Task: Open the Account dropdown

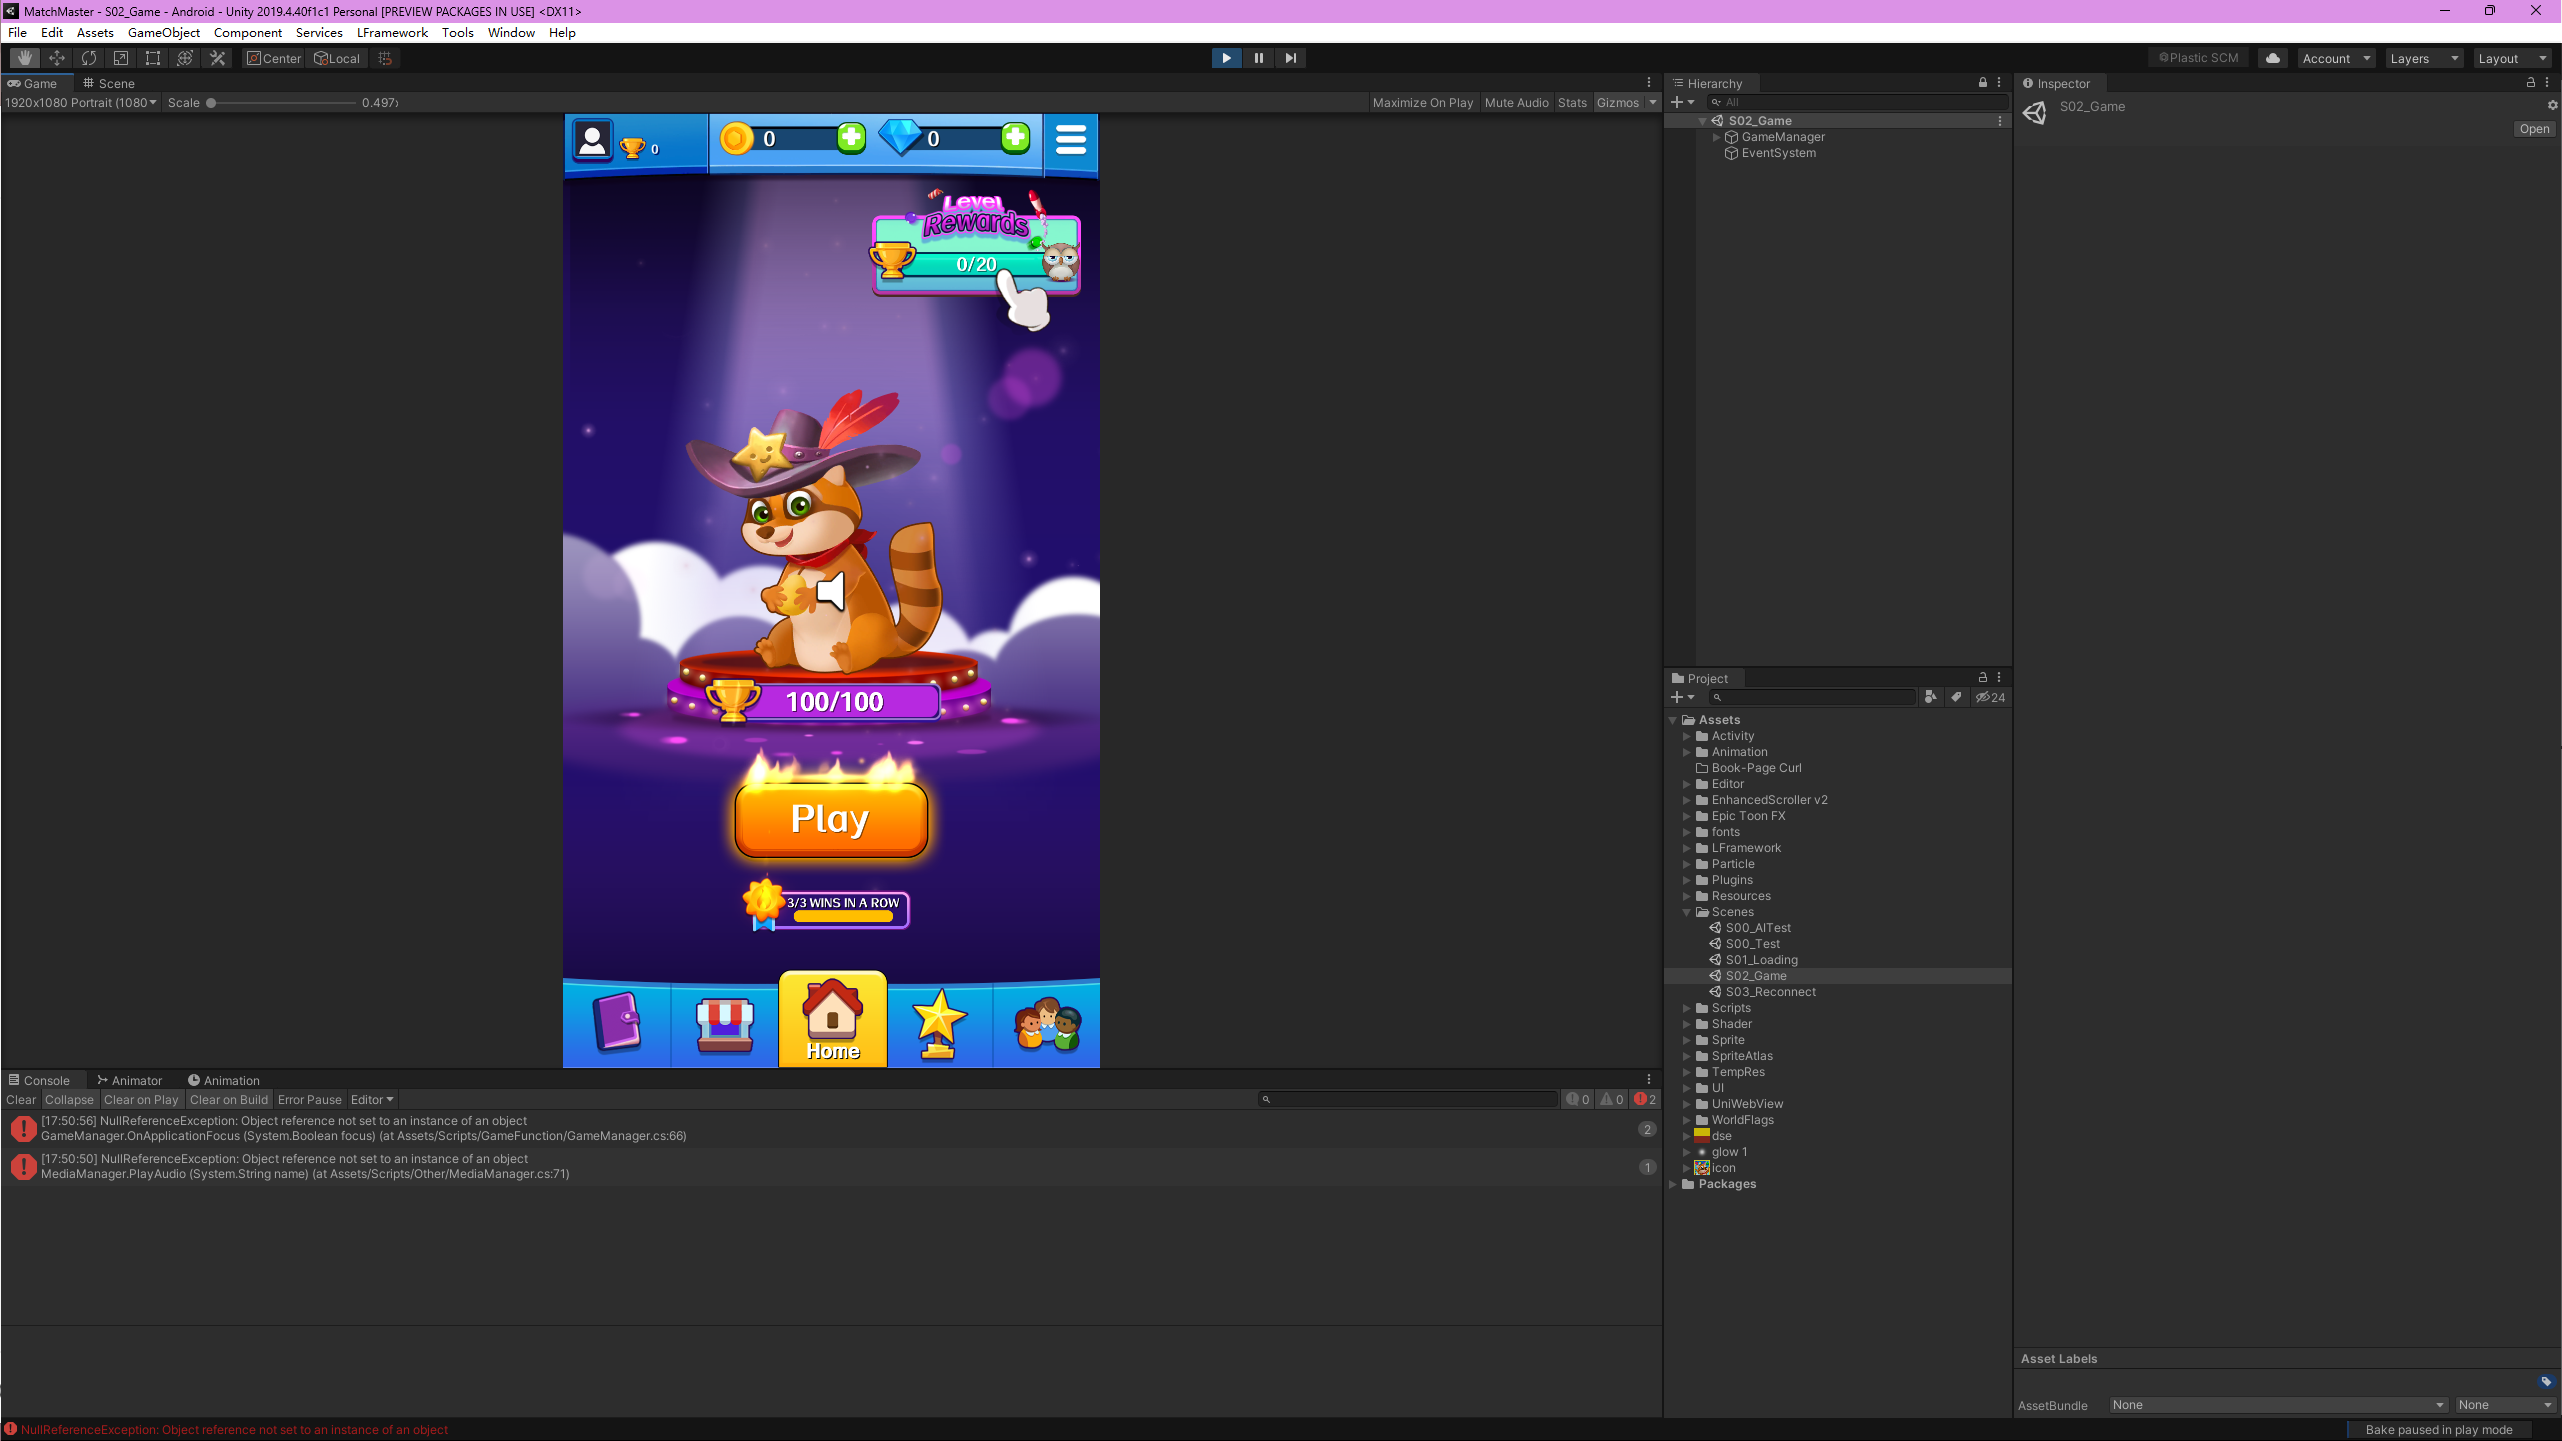Action: [2335, 58]
